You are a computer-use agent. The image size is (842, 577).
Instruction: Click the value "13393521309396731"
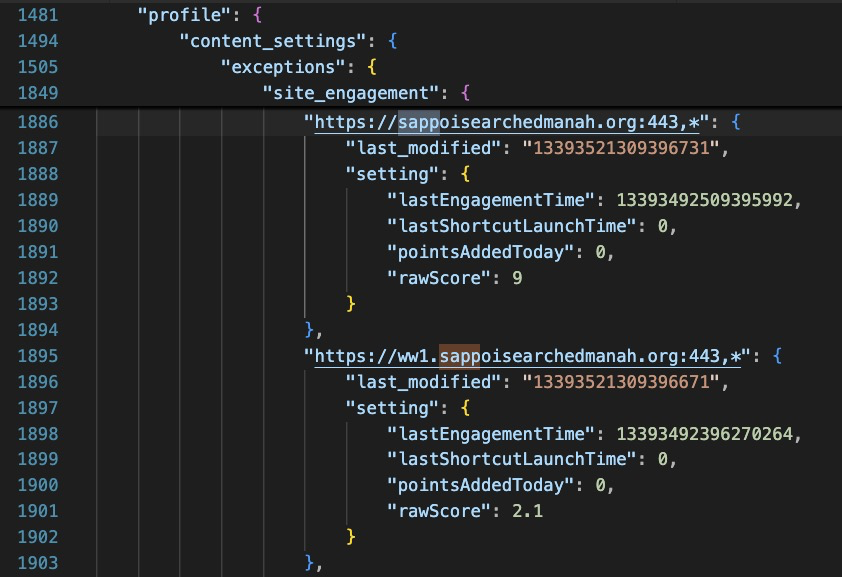pyautogui.click(x=621, y=148)
